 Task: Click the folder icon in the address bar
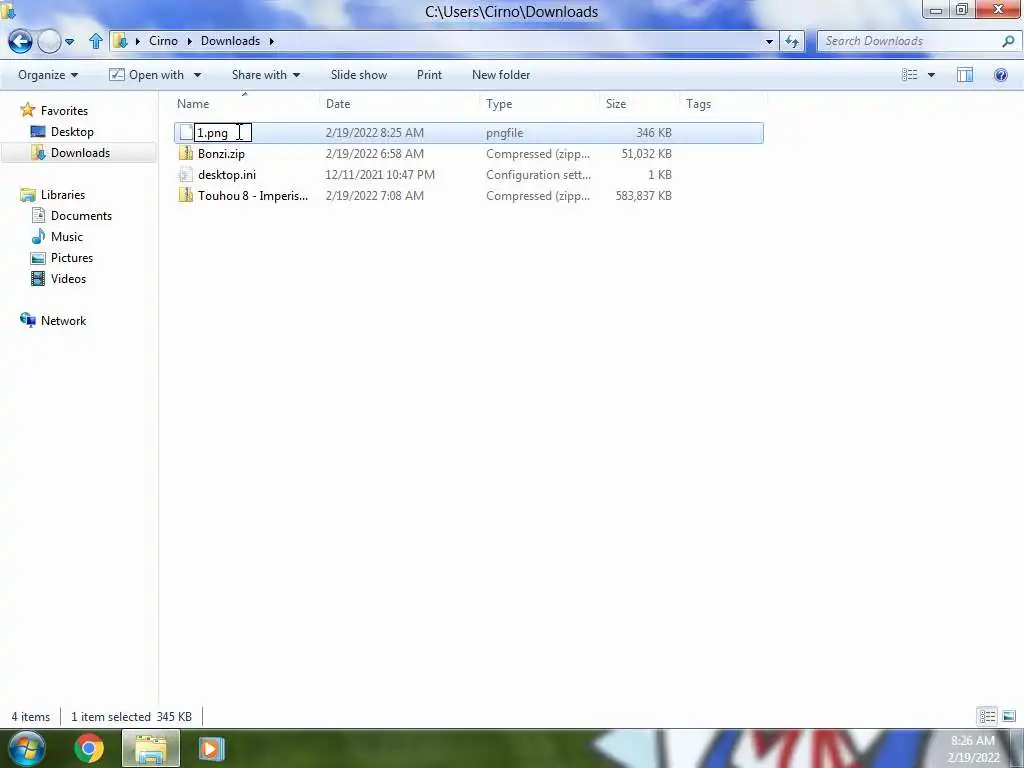tap(121, 41)
